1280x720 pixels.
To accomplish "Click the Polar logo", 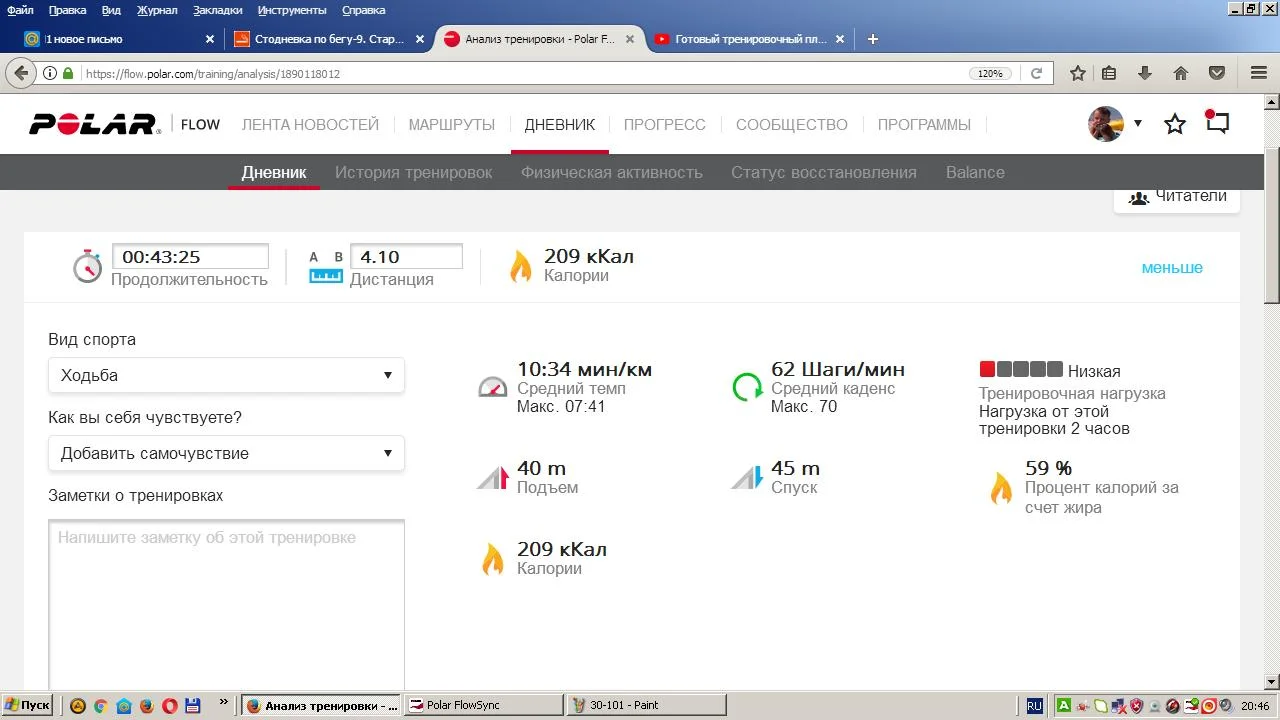I will (x=94, y=124).
